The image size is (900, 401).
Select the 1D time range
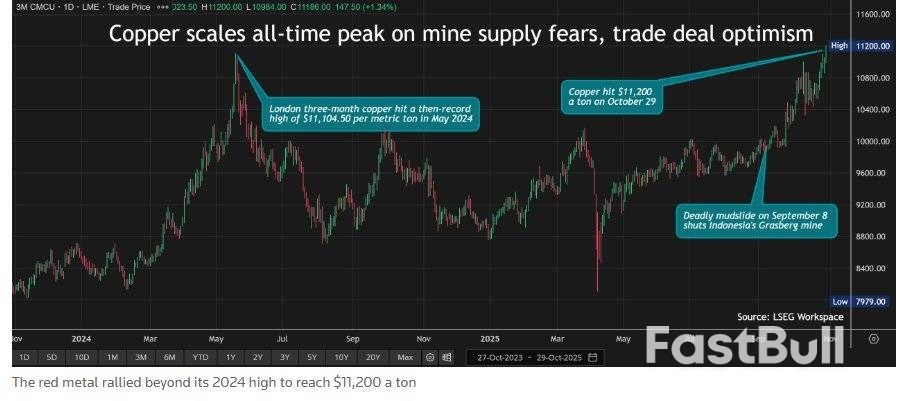pos(24,357)
